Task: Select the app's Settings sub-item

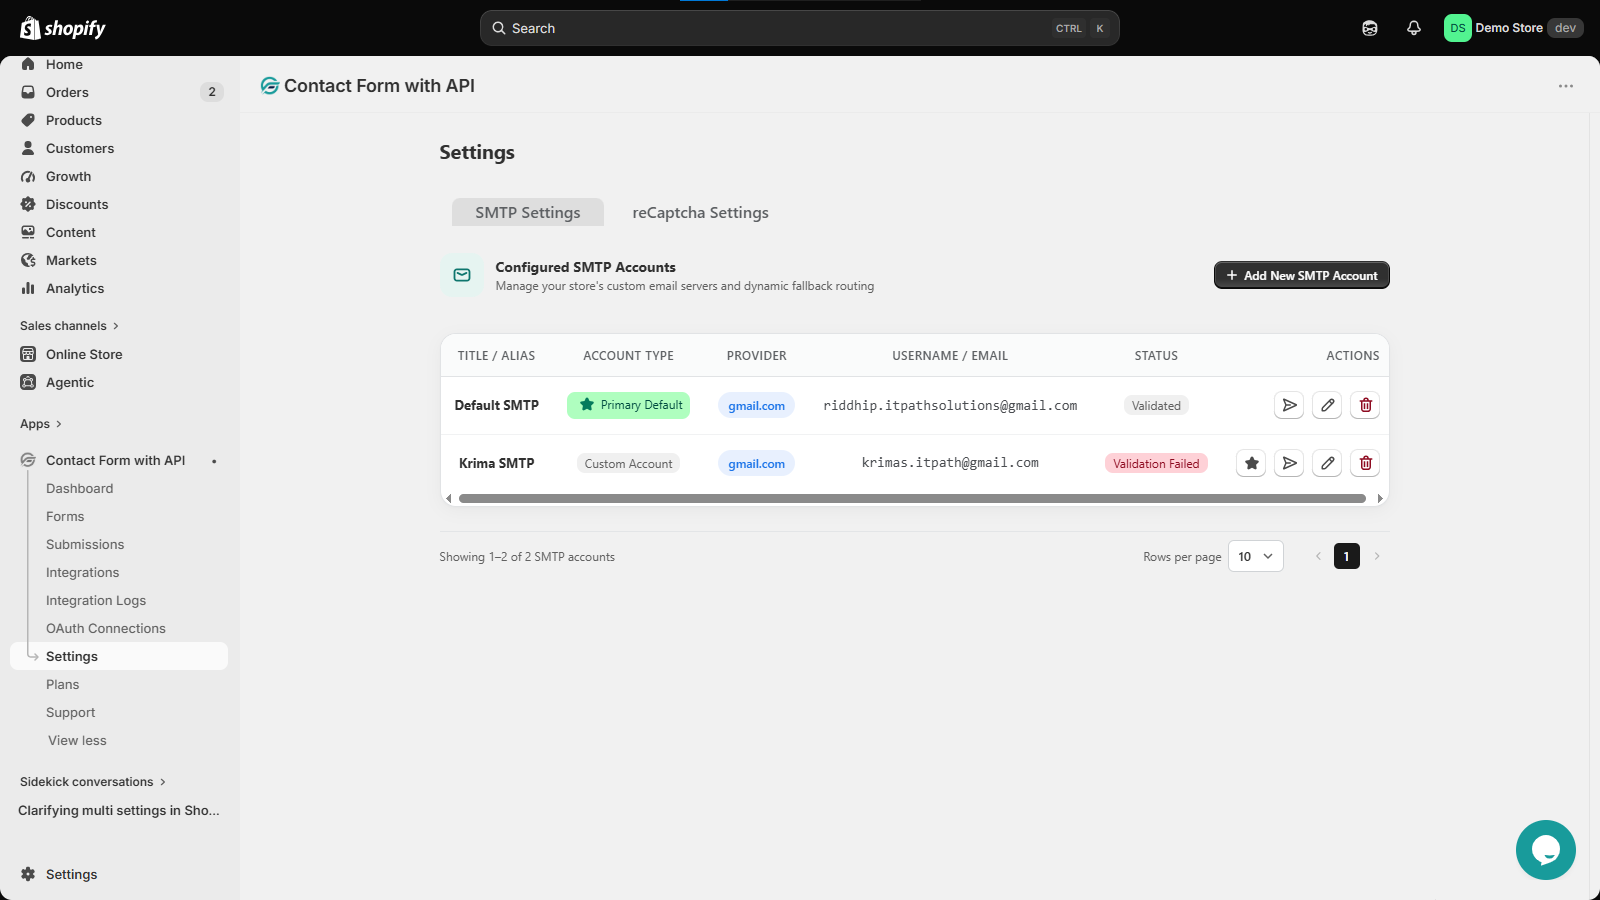Action: coord(119,656)
